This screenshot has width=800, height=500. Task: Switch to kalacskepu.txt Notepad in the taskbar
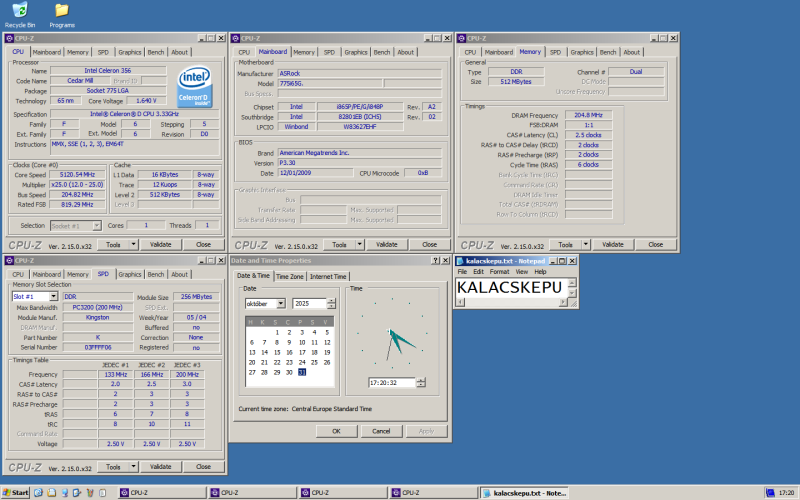pos(525,493)
